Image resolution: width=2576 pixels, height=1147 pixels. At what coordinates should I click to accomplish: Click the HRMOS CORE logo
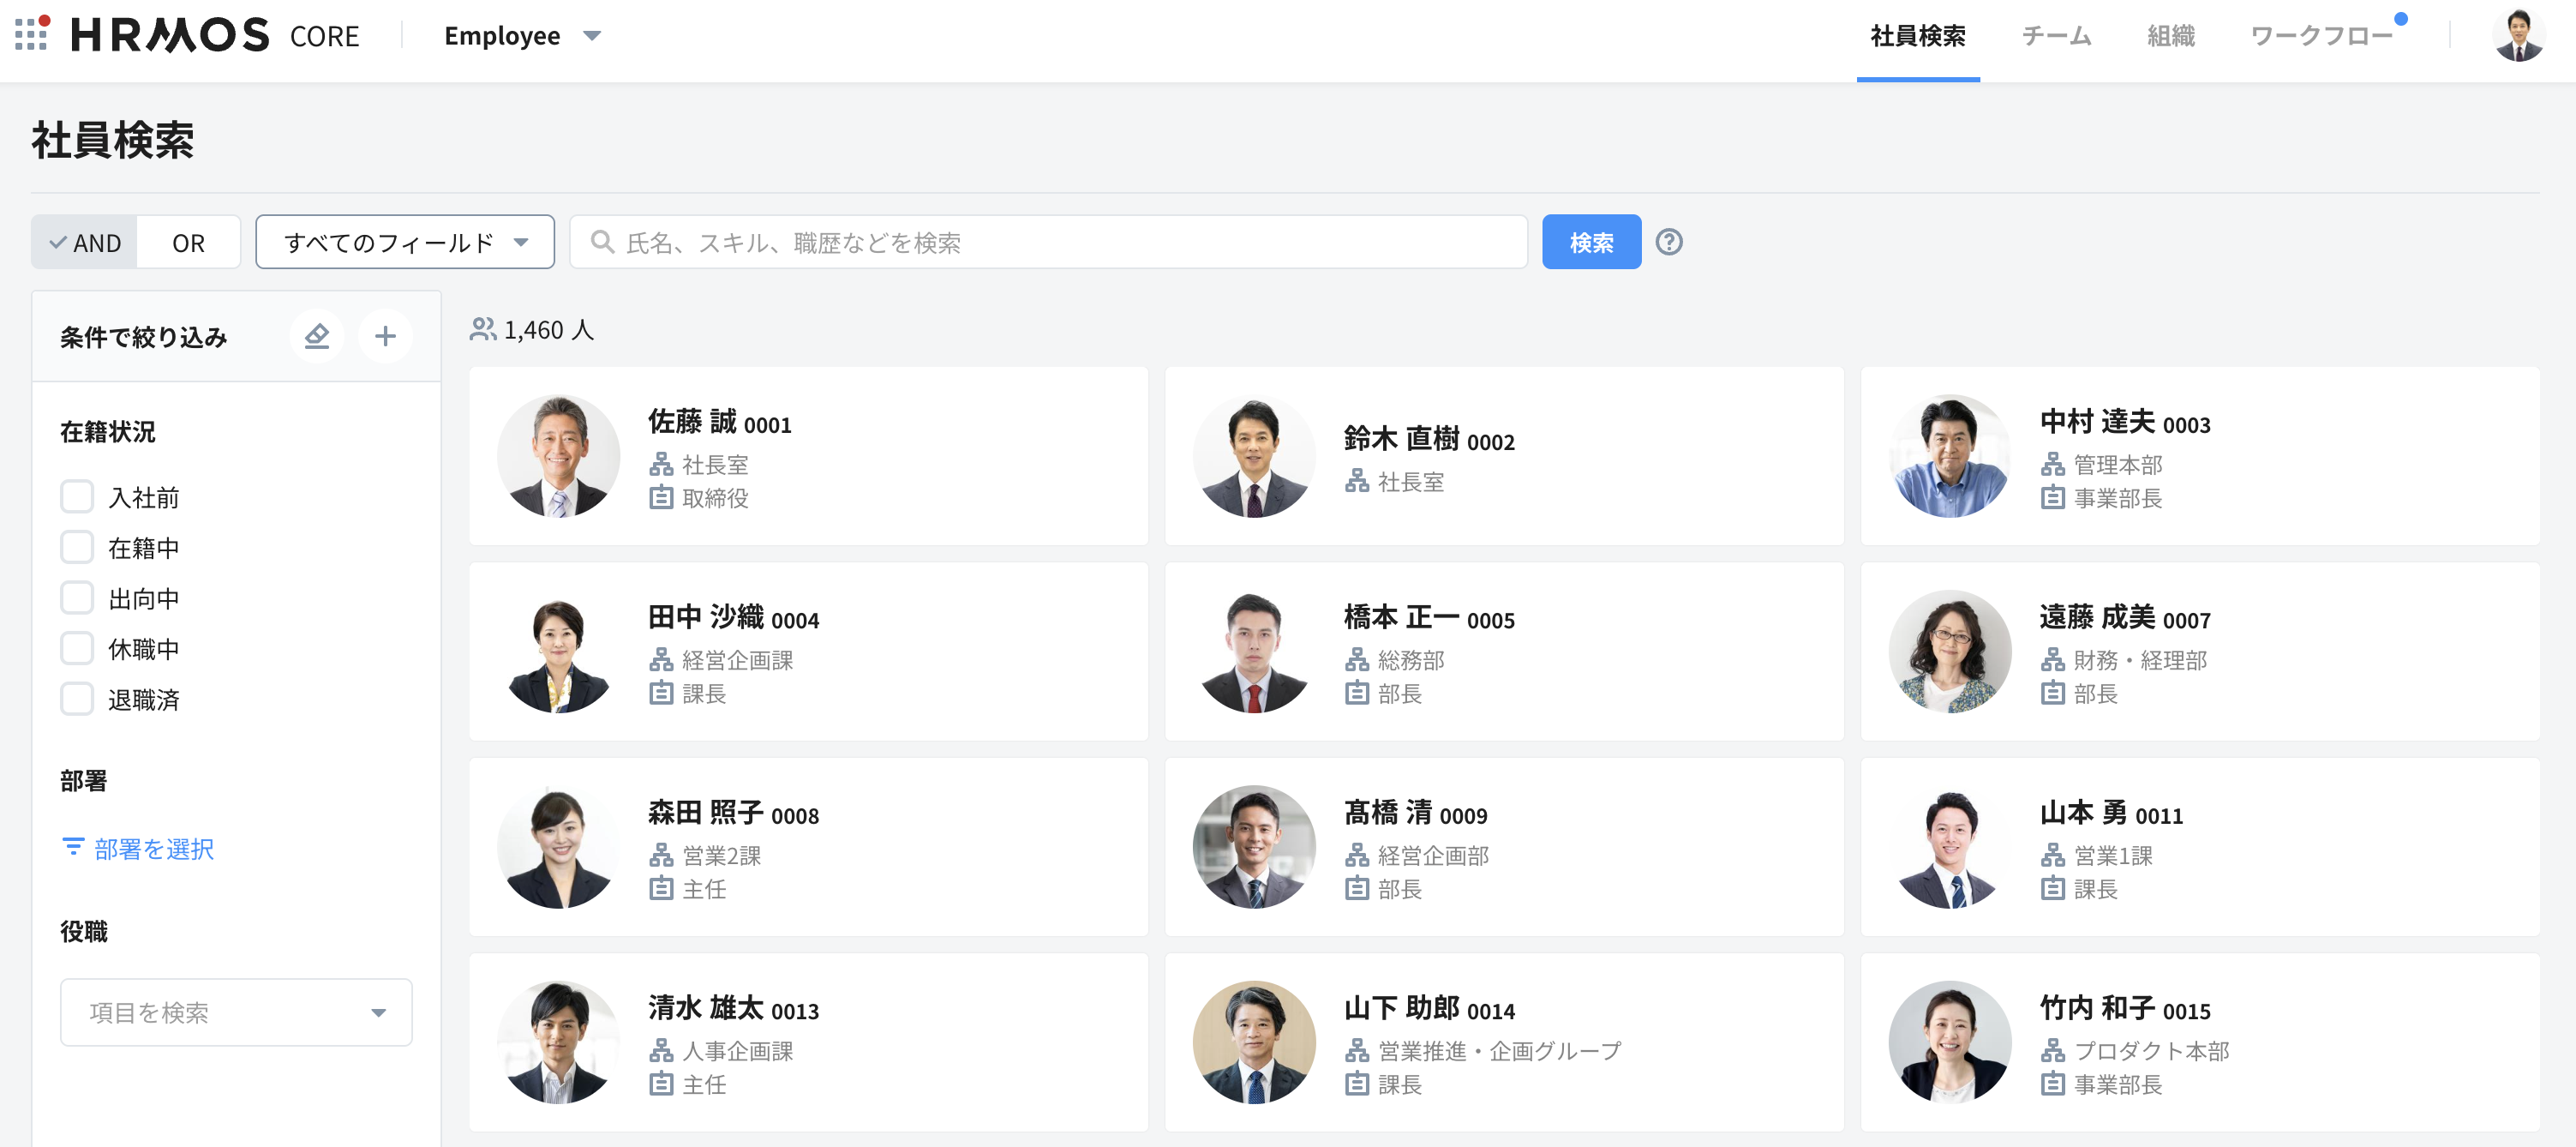coord(214,35)
